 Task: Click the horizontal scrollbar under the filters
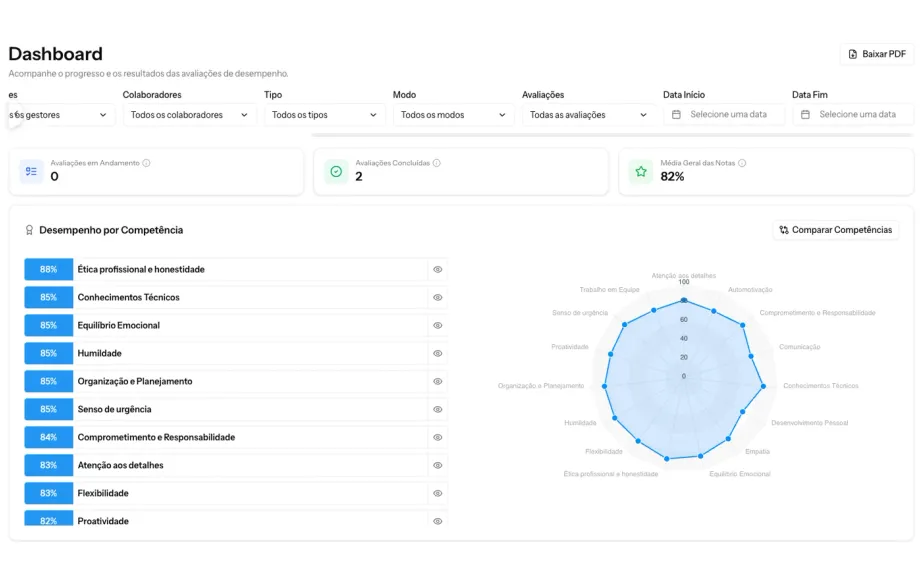coord(612,135)
